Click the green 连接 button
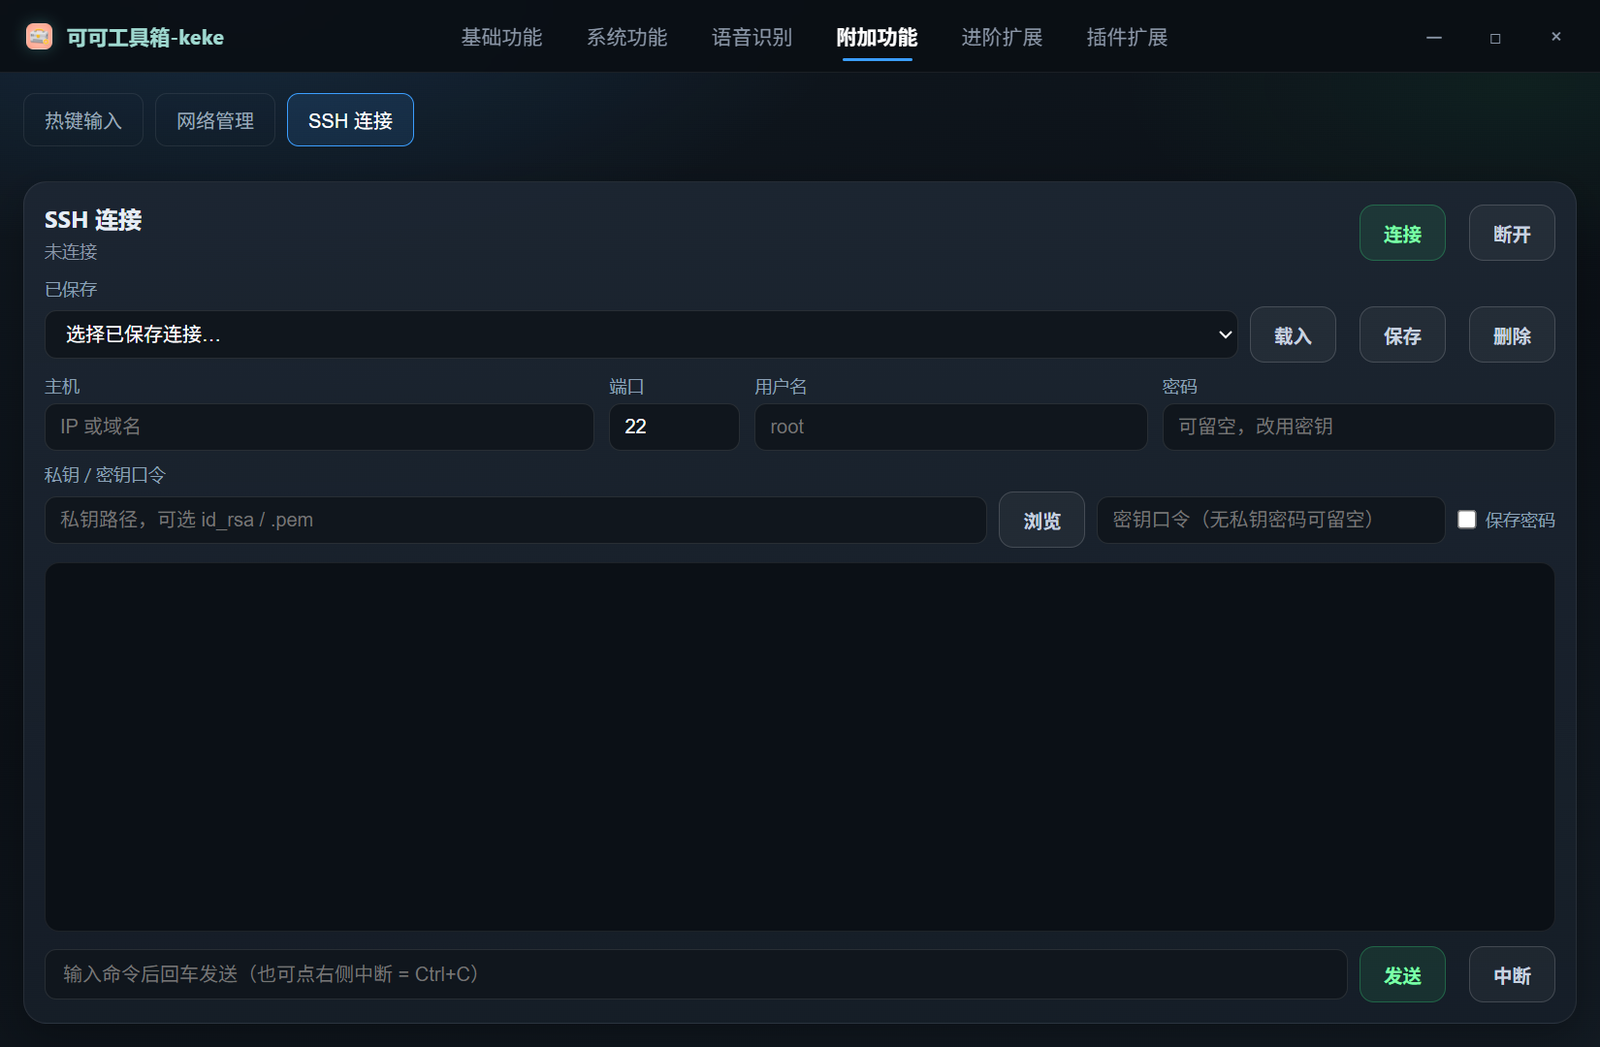The height and width of the screenshot is (1047, 1600). pyautogui.click(x=1402, y=233)
